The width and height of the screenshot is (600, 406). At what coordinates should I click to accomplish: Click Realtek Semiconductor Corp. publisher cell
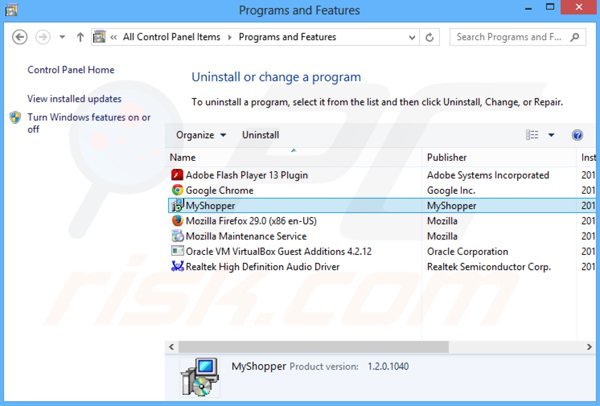click(x=489, y=267)
